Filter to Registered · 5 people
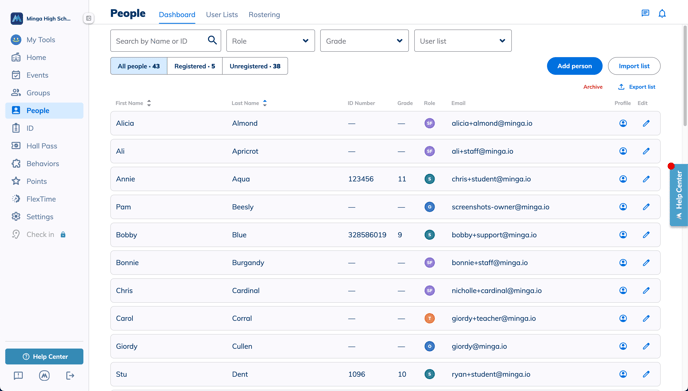688x391 pixels. [195, 66]
